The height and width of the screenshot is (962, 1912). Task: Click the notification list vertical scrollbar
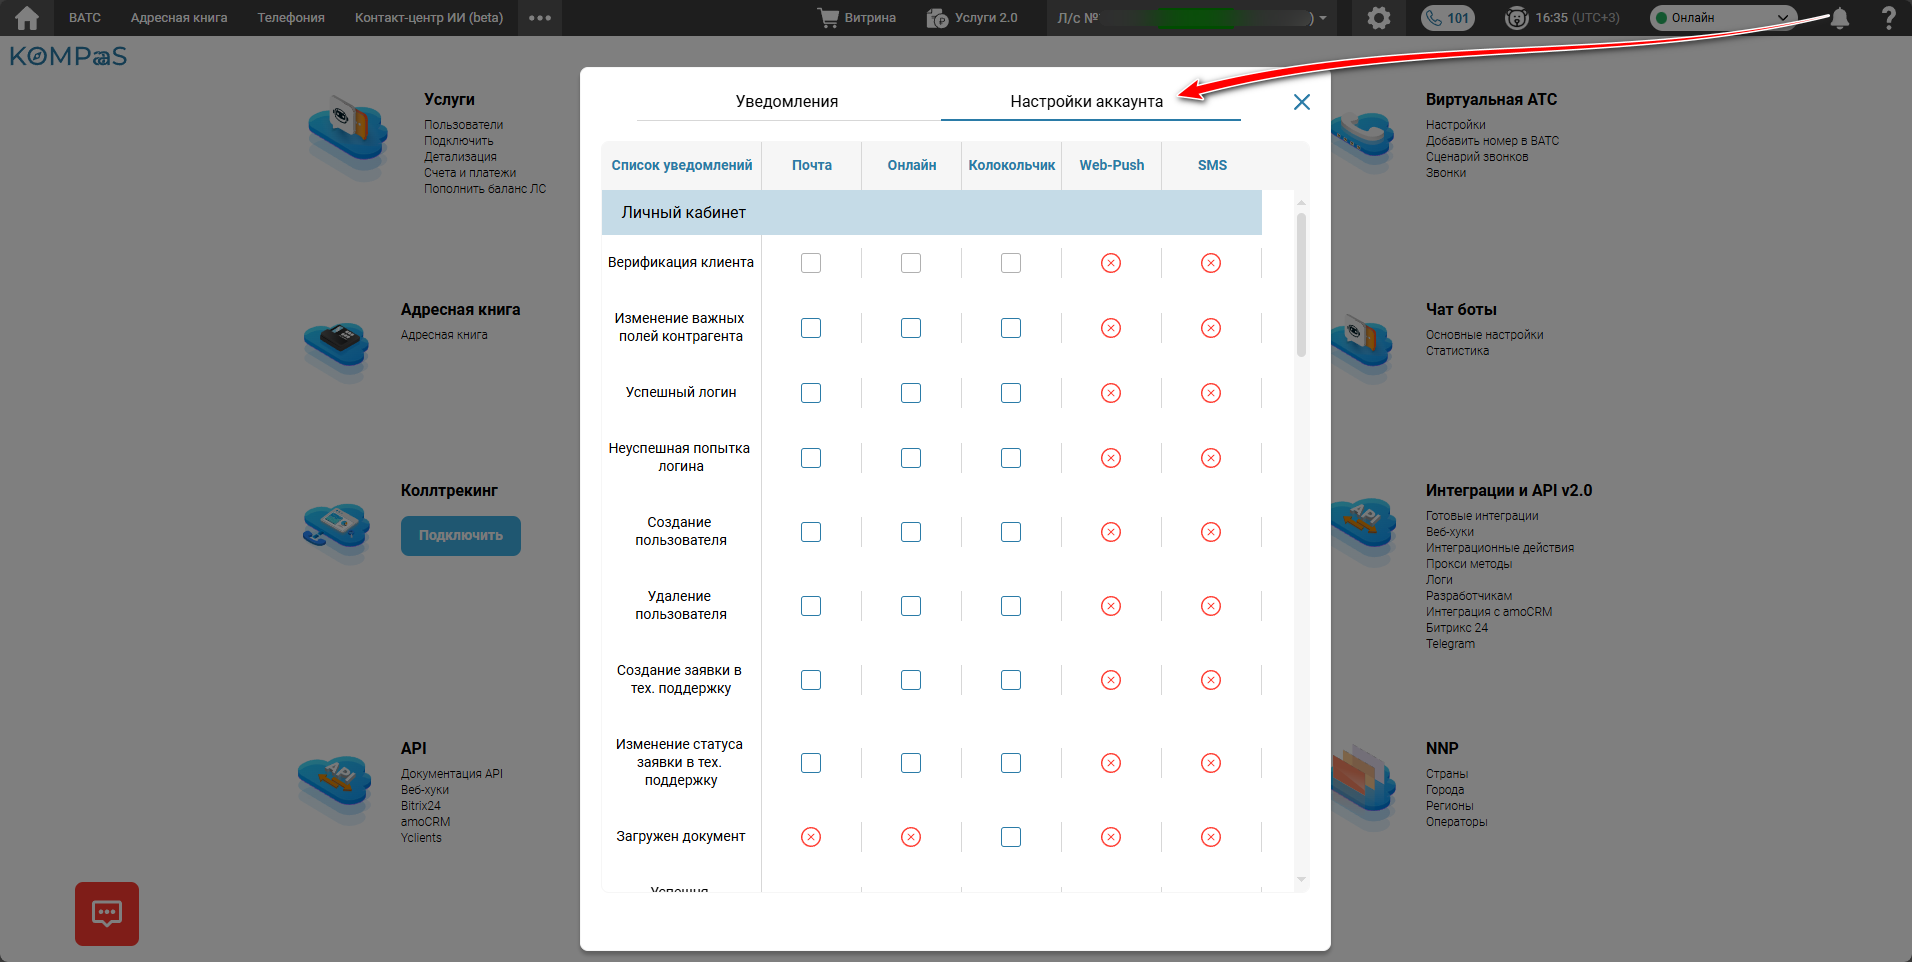(x=1301, y=284)
